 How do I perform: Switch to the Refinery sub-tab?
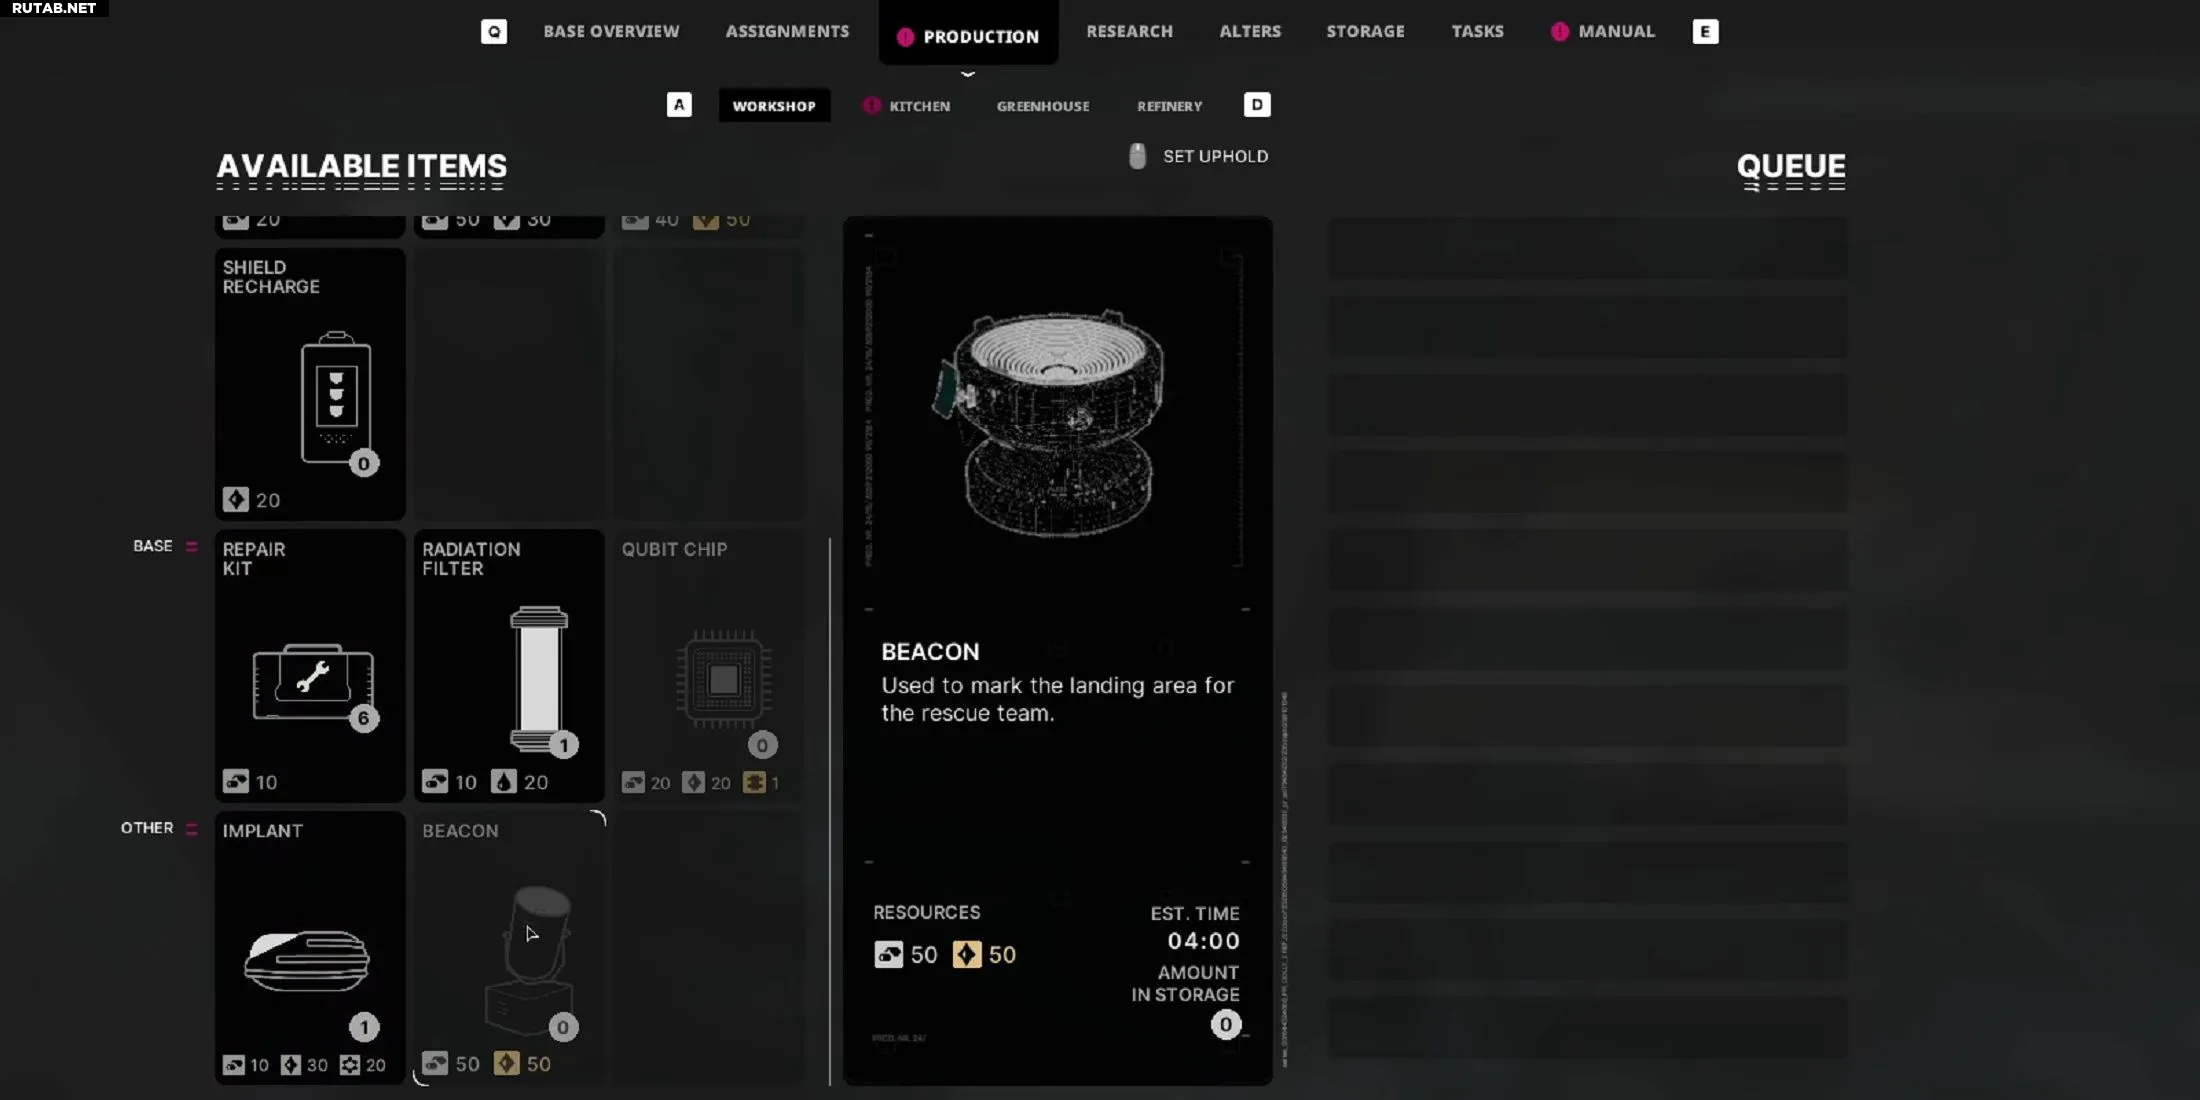(x=1169, y=105)
